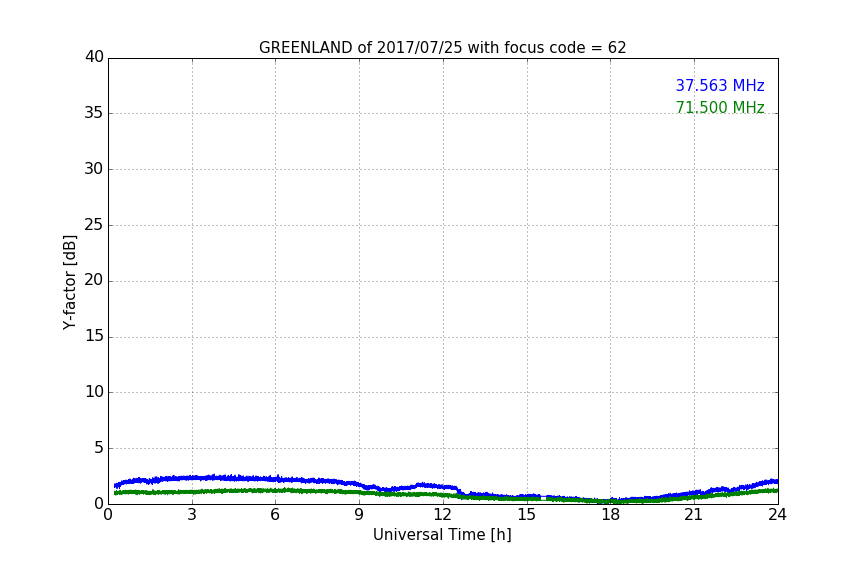Click y-axis tick label 35
This screenshot has width=864, height=576.
pos(94,113)
